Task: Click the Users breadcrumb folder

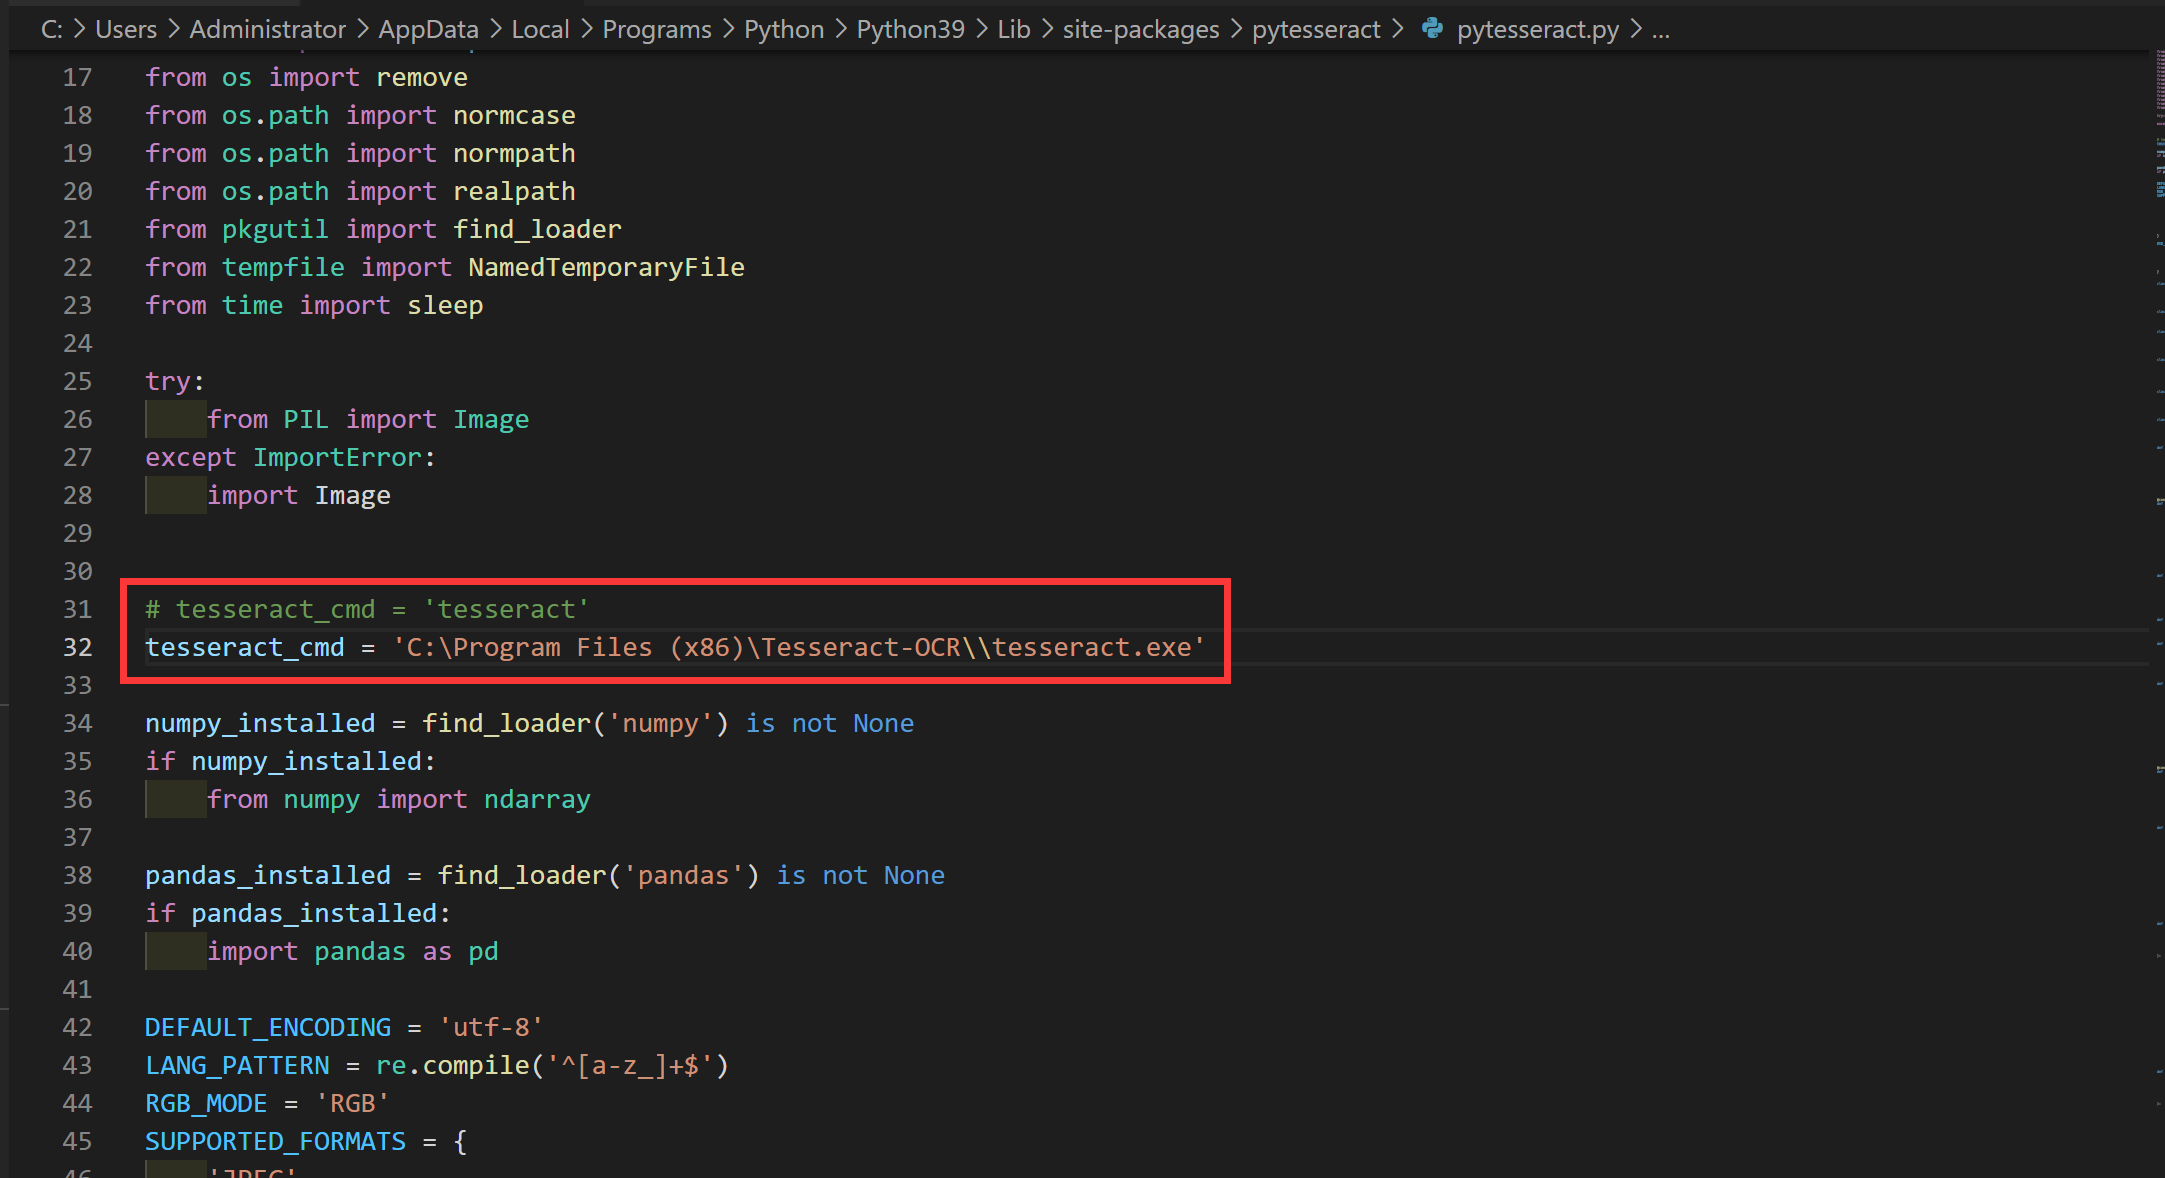Action: pos(126,30)
